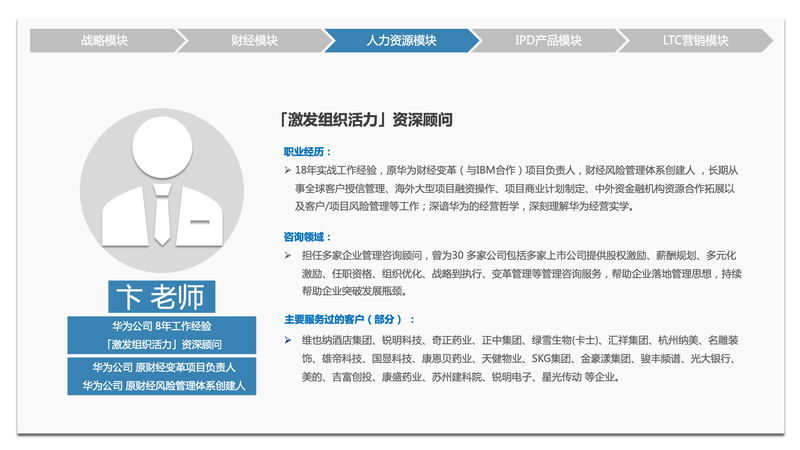The image size is (800, 450).
Task: Select the 卞老师 name label
Action: [161, 297]
